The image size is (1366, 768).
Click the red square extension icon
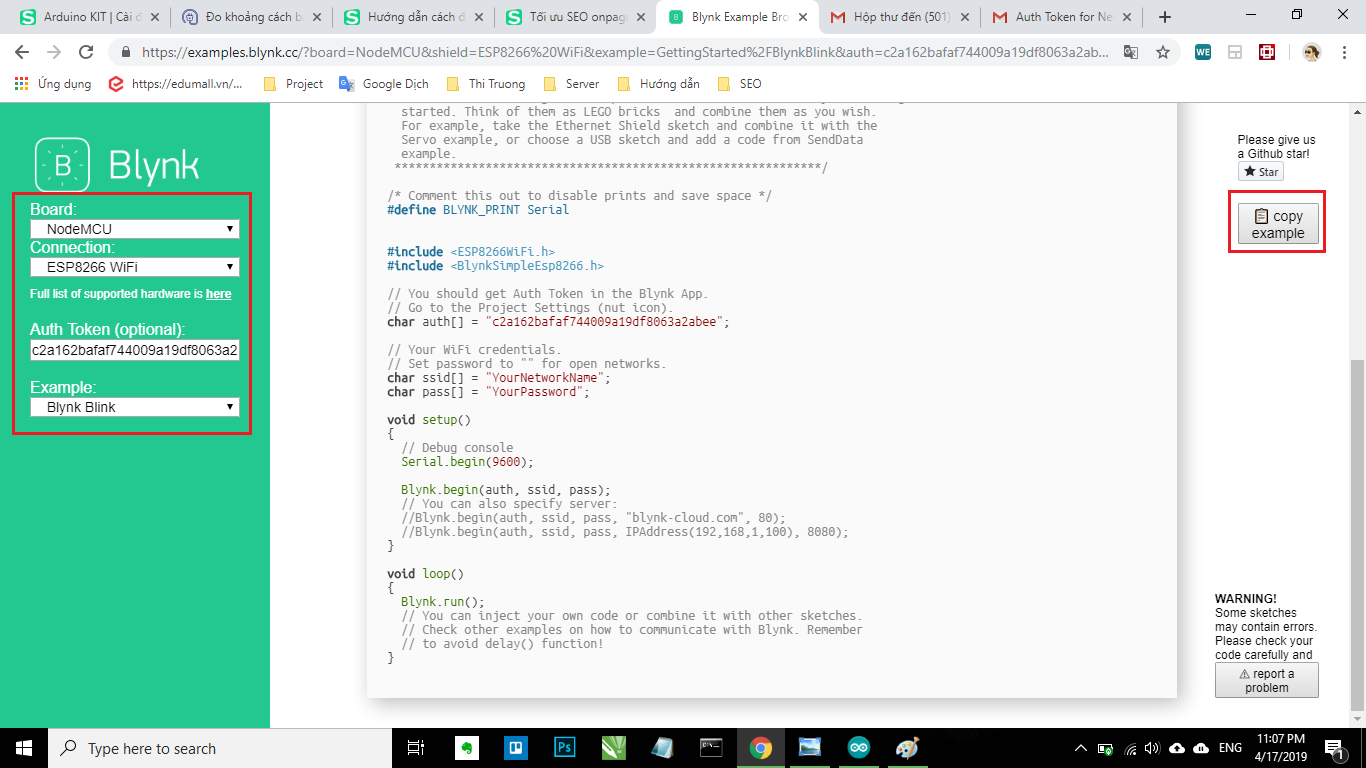(x=1267, y=52)
